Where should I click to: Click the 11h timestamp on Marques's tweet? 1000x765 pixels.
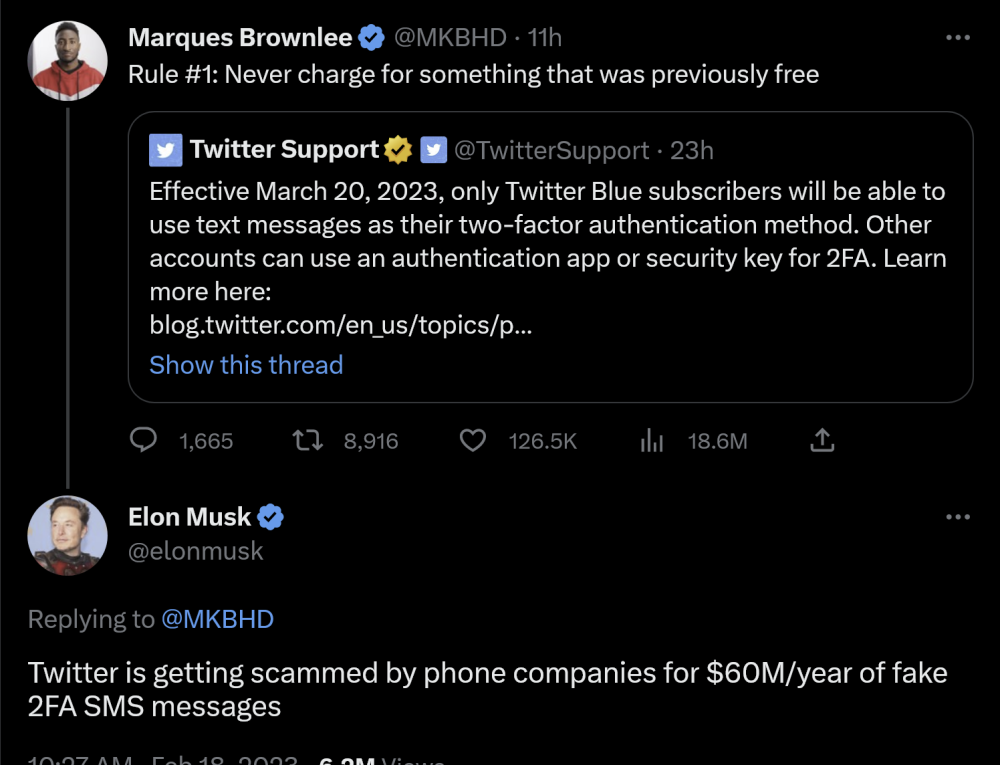click(545, 39)
